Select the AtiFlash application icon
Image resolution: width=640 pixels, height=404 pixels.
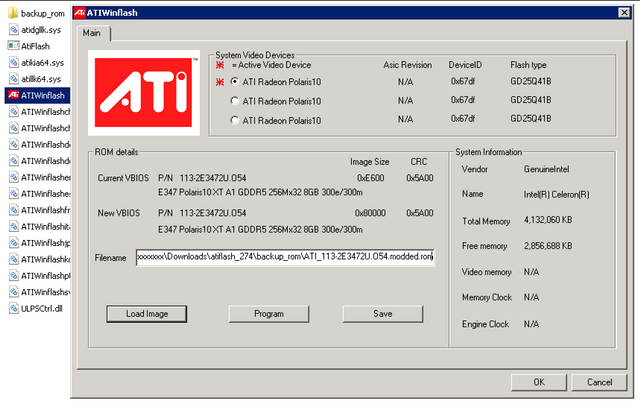(13, 46)
